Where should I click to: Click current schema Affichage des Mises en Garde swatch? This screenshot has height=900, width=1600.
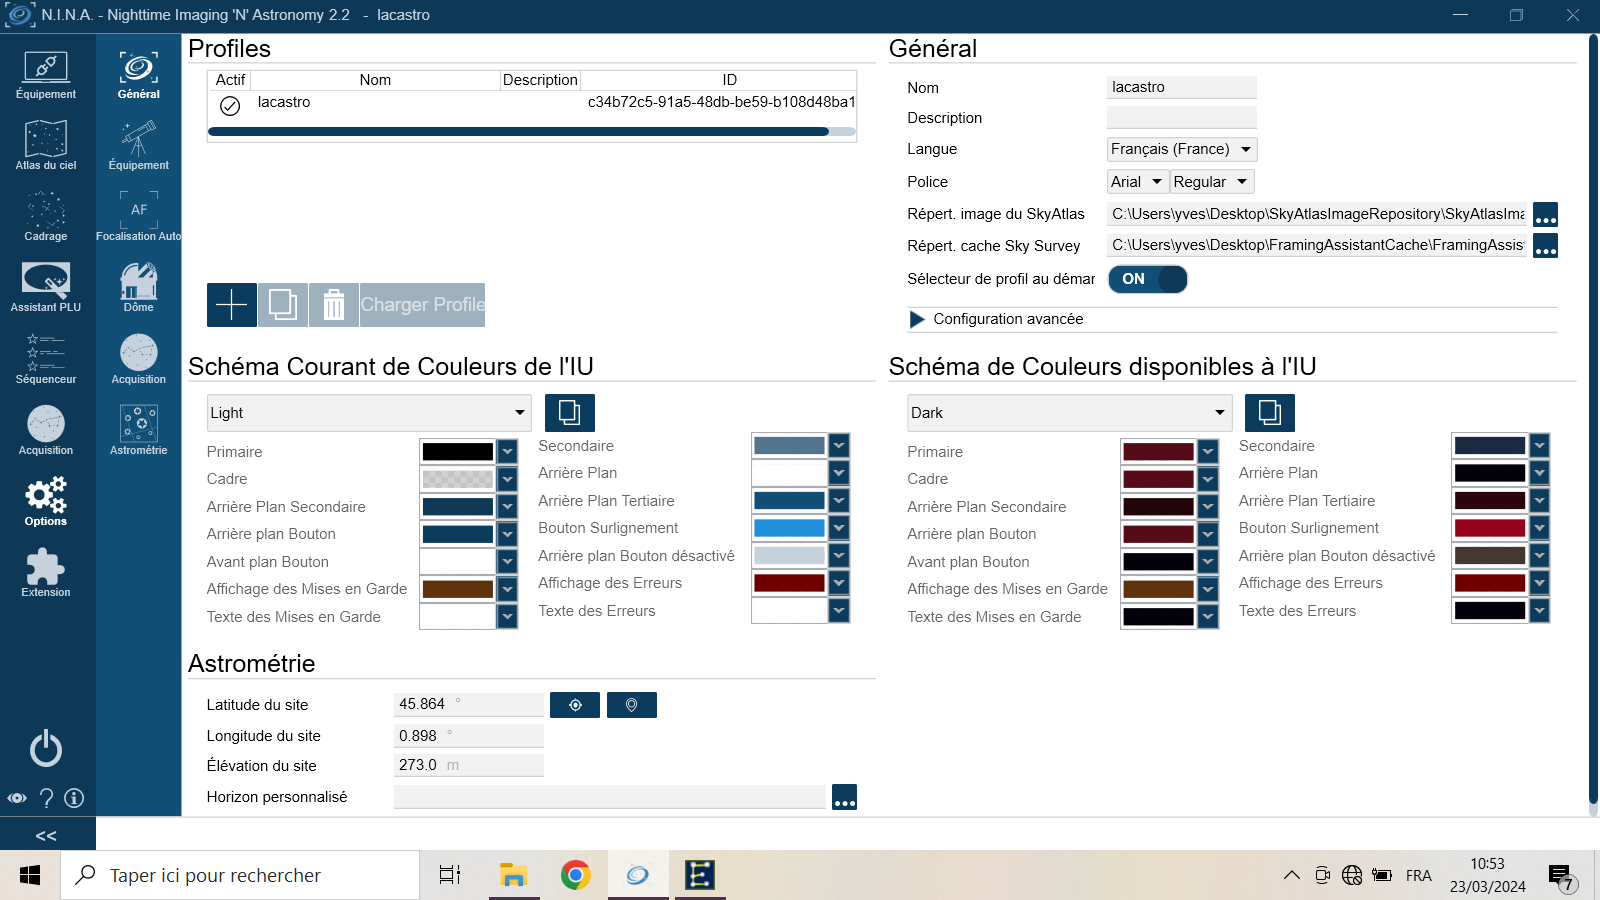point(458,589)
